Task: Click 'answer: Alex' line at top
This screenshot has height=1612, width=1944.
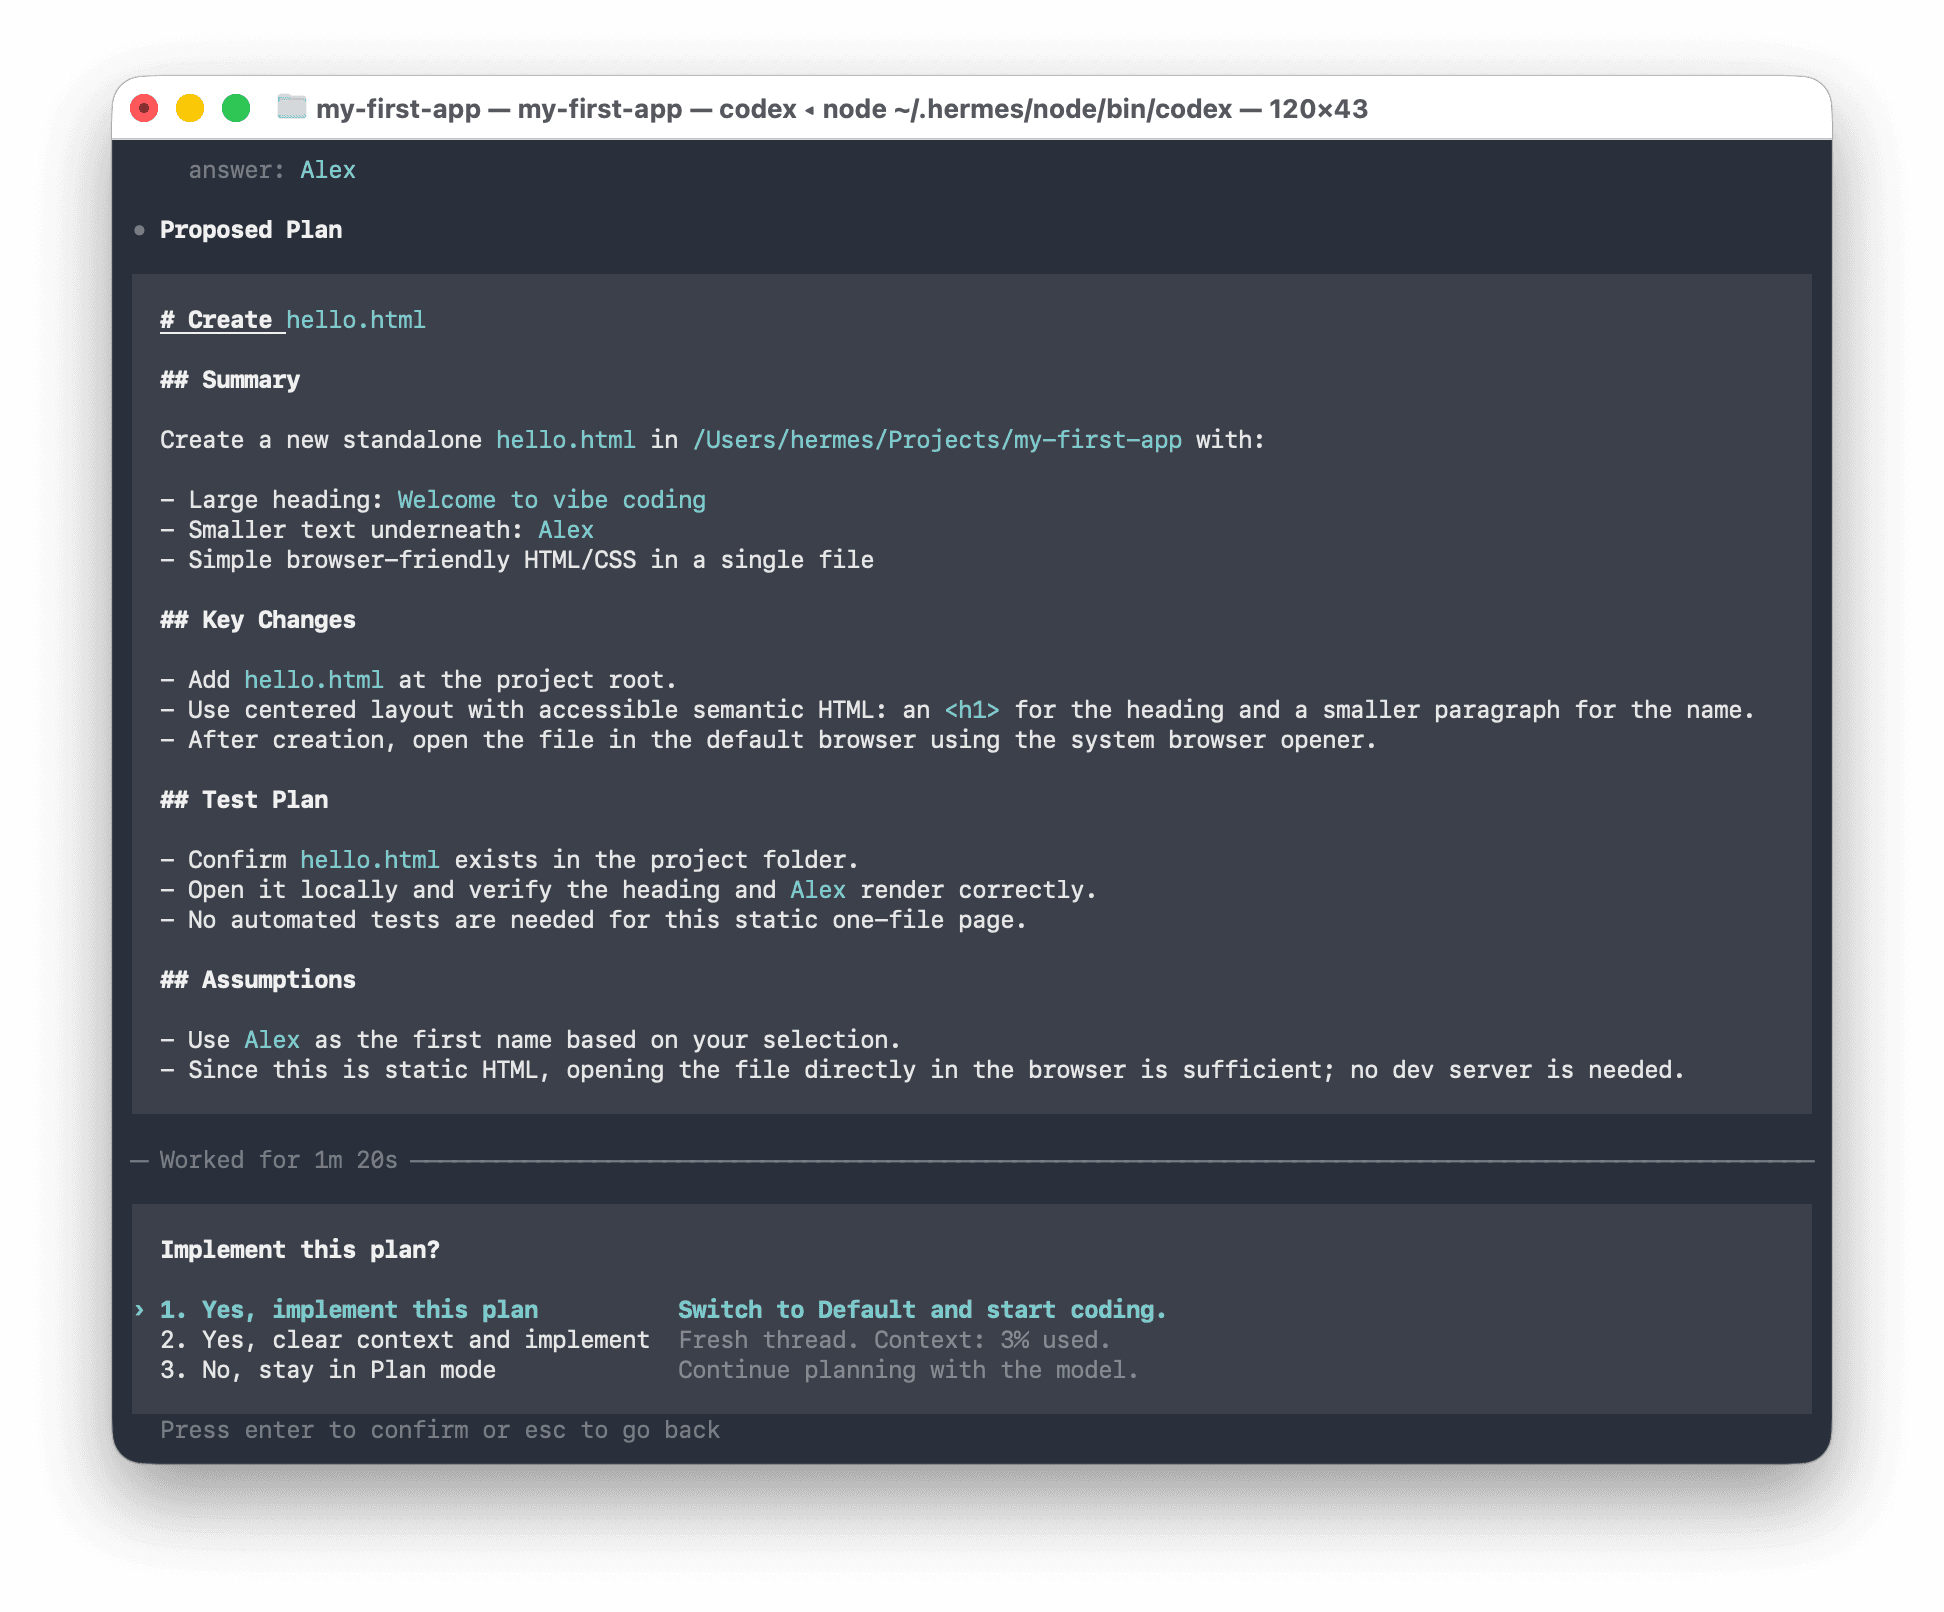Action: (x=272, y=170)
